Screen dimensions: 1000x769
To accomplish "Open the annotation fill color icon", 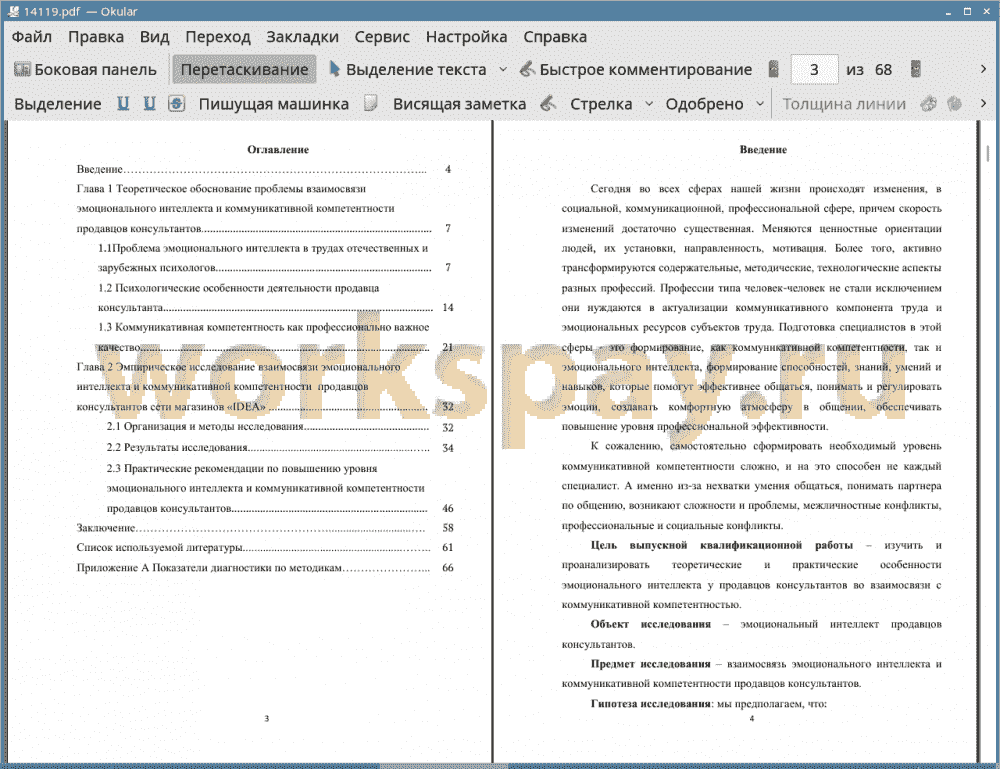I will tap(955, 103).
